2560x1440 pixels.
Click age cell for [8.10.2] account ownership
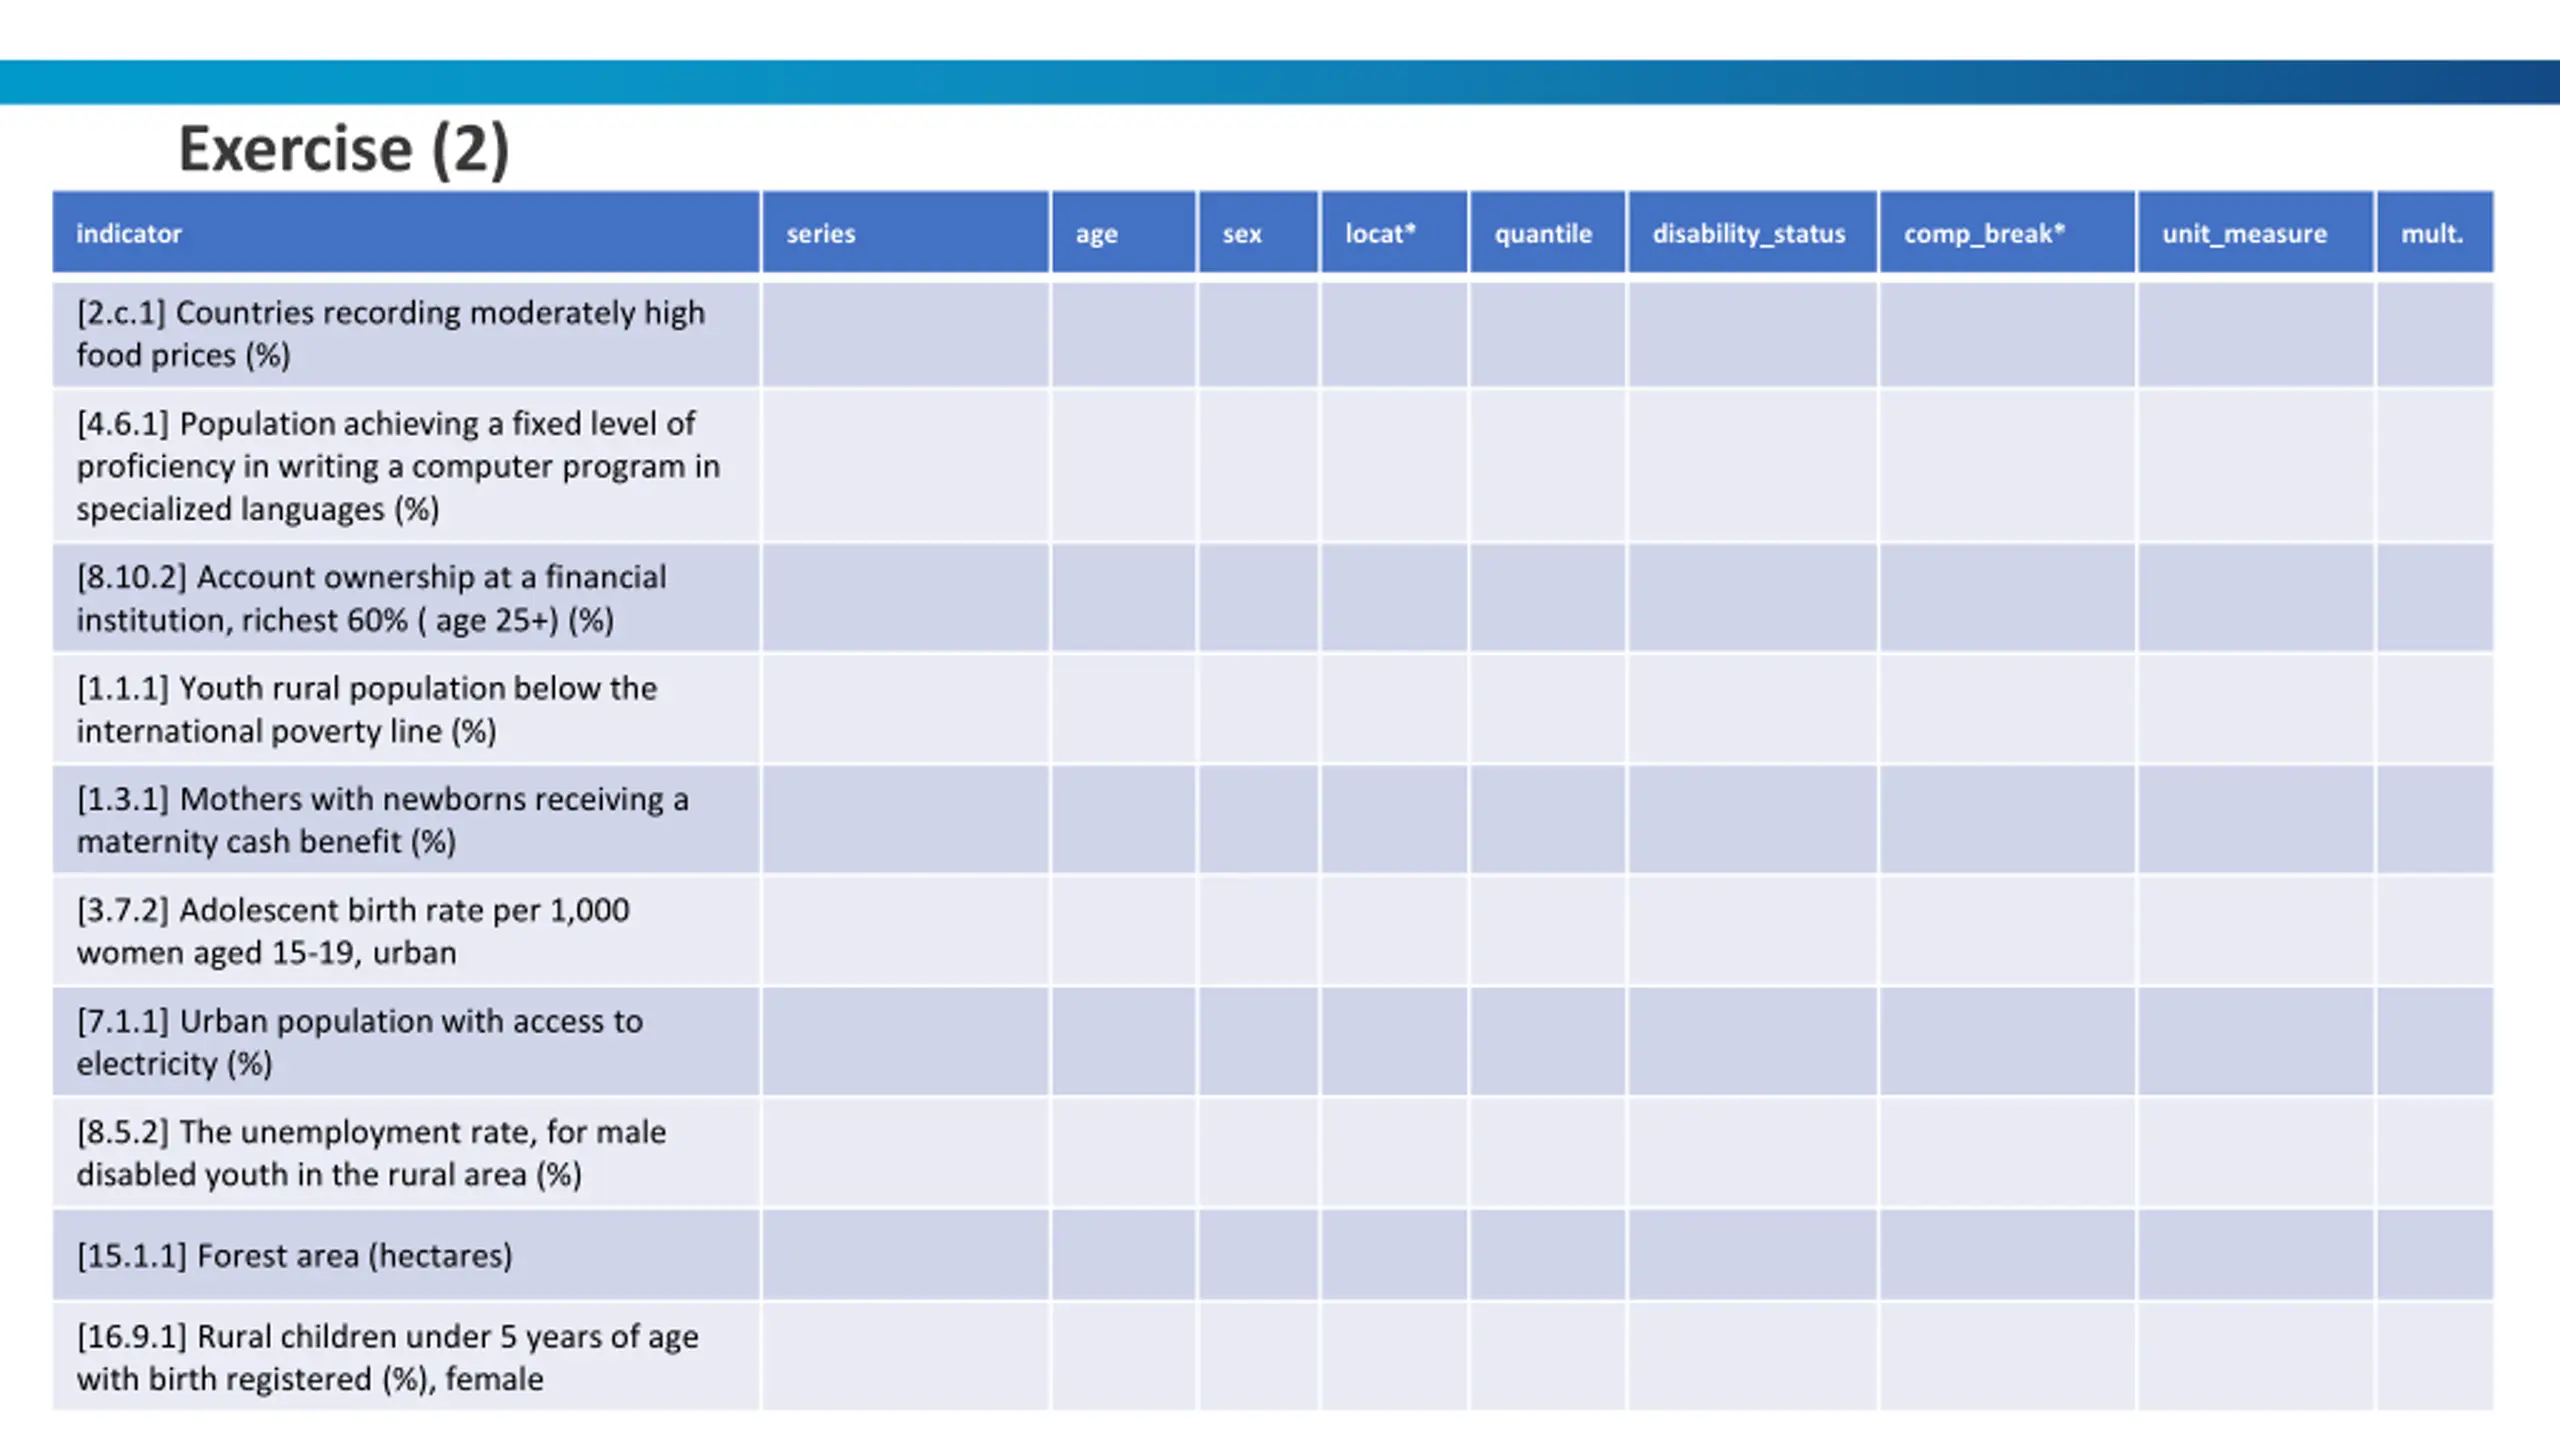click(x=1123, y=598)
